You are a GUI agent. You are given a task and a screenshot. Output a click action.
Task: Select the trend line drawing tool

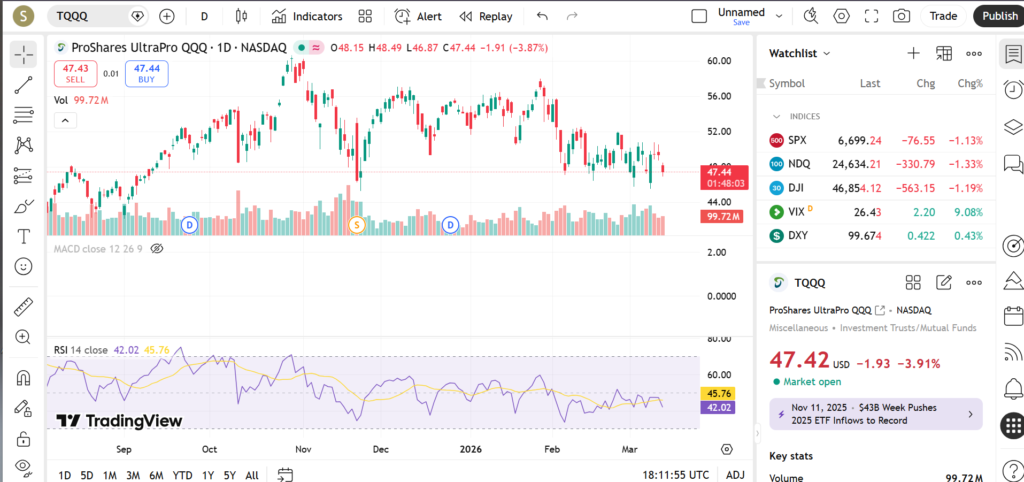pos(24,86)
